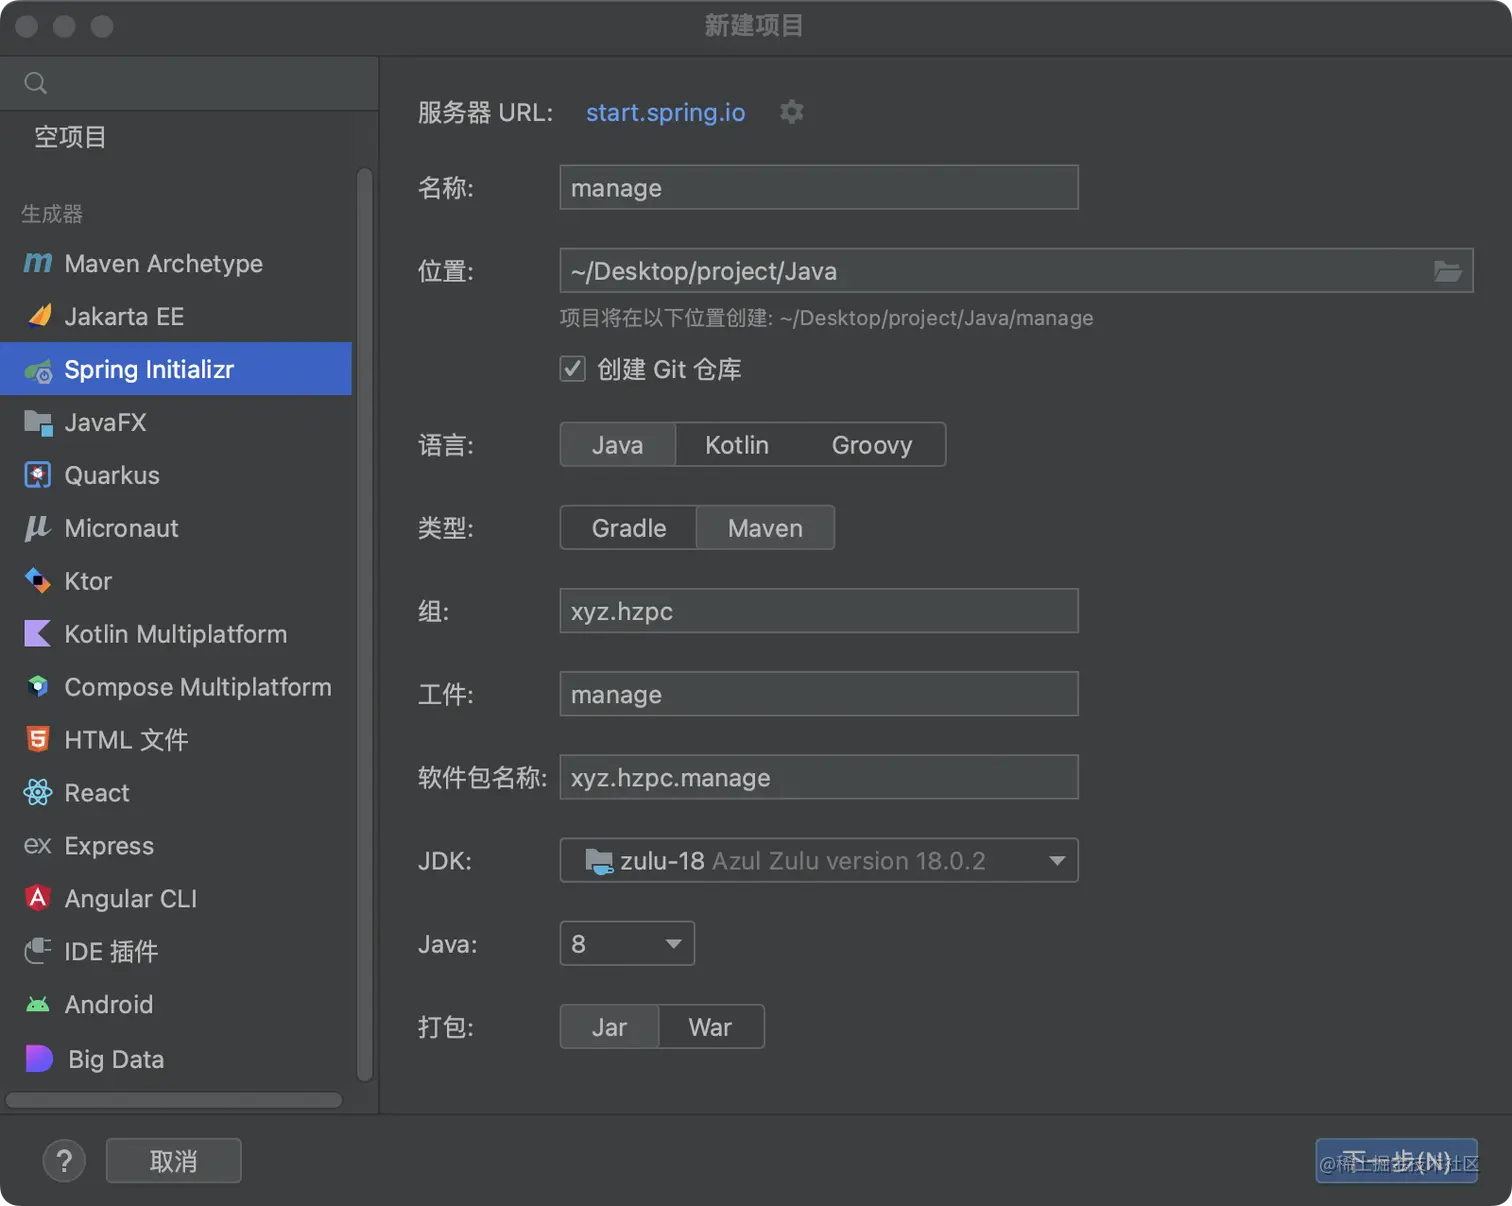Select Kotlin as the language
This screenshot has width=1512, height=1206.
click(737, 445)
